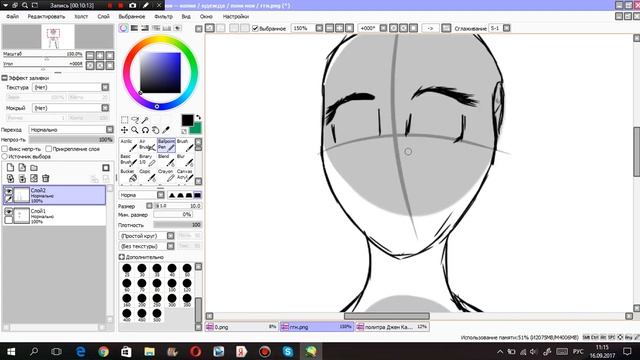
Task: Toggle pen pressure for Размер
Action: (x=149, y=206)
